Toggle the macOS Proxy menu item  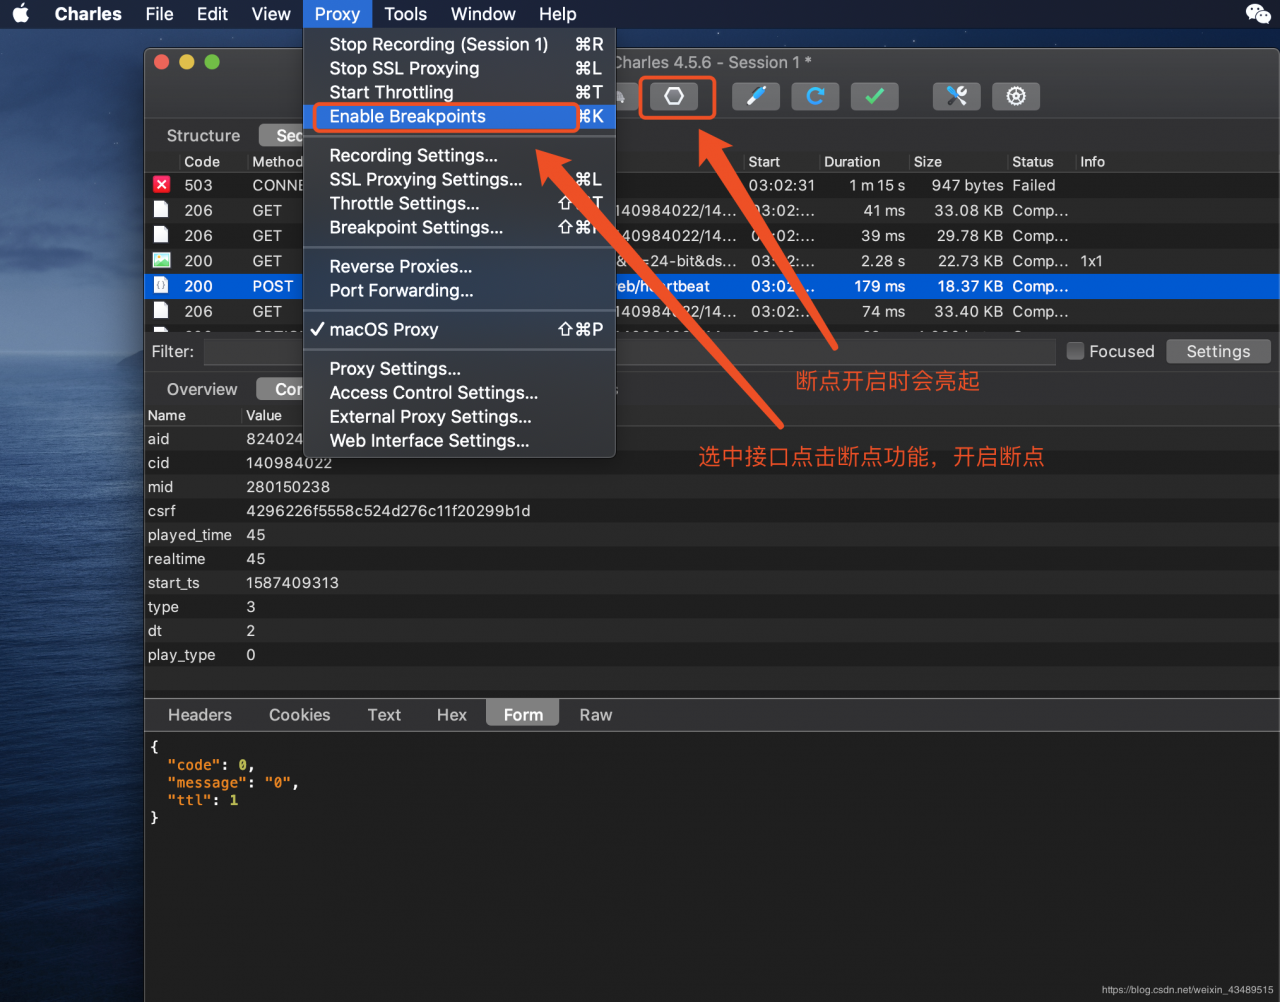coord(459,329)
